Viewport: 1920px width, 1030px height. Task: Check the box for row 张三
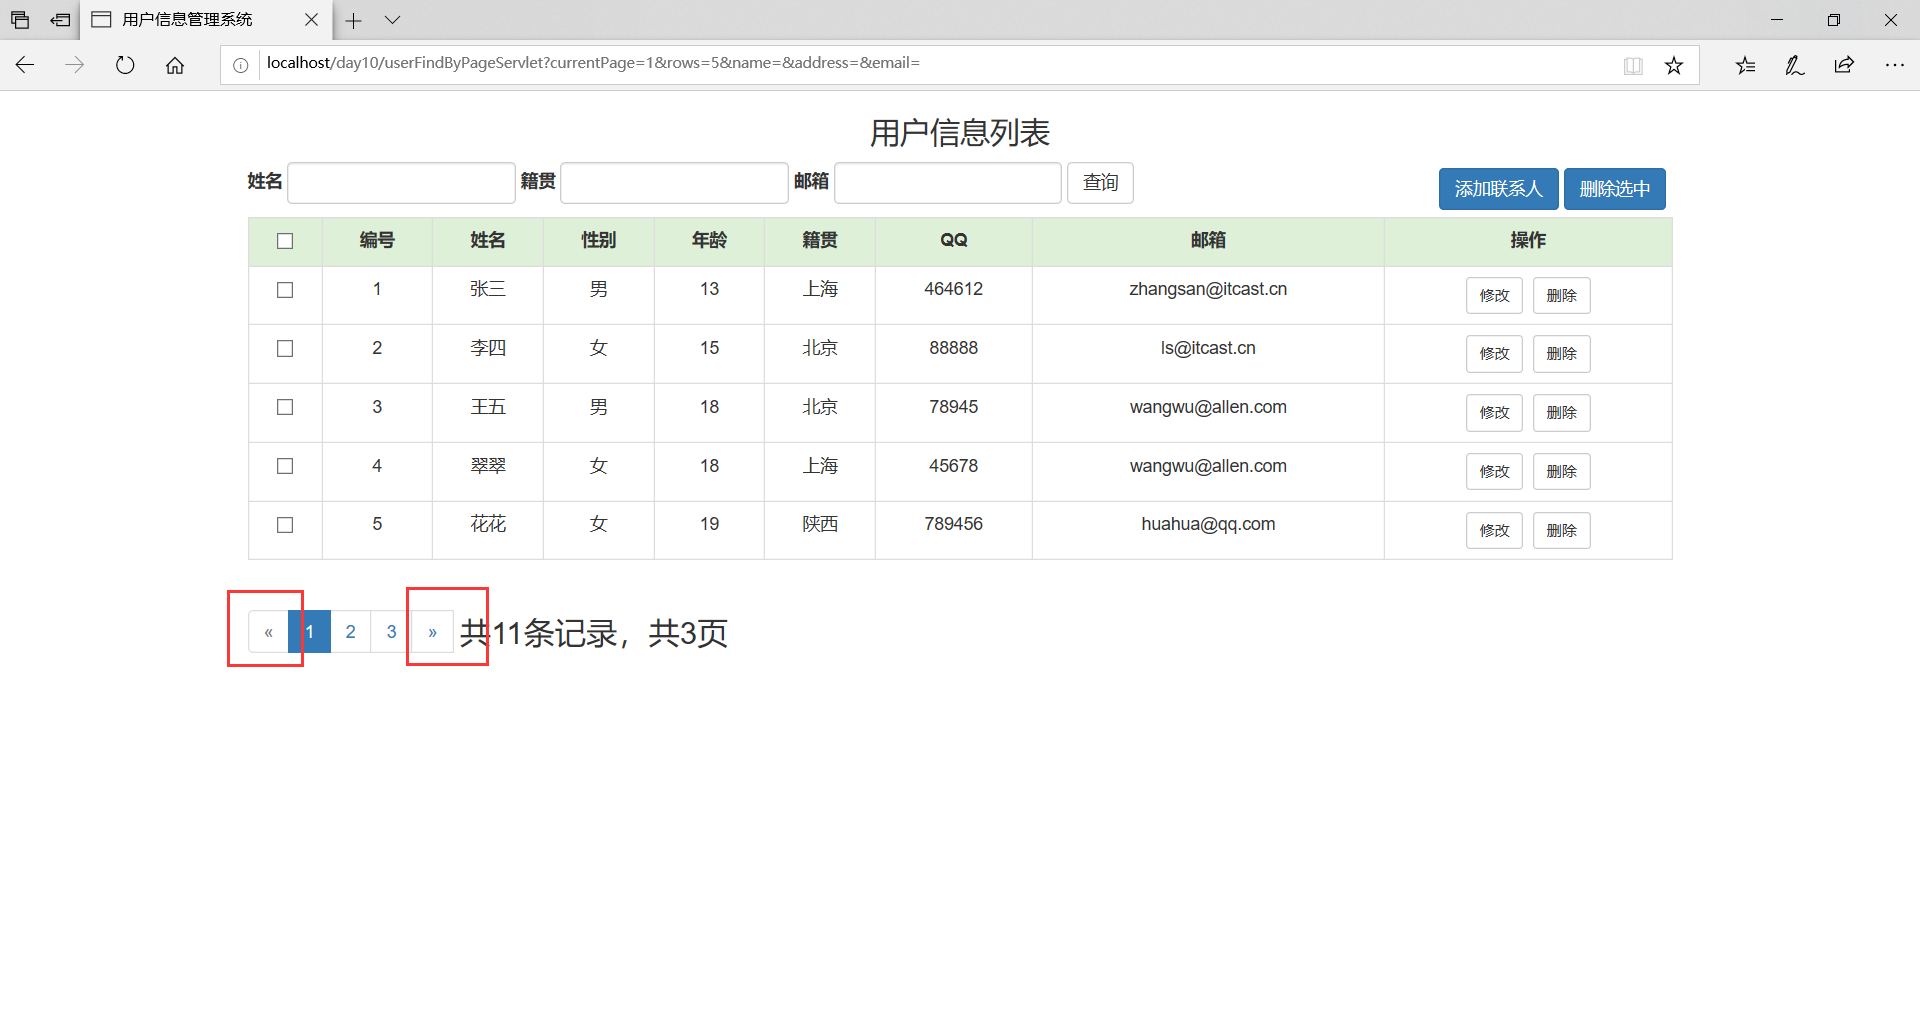pos(285,290)
